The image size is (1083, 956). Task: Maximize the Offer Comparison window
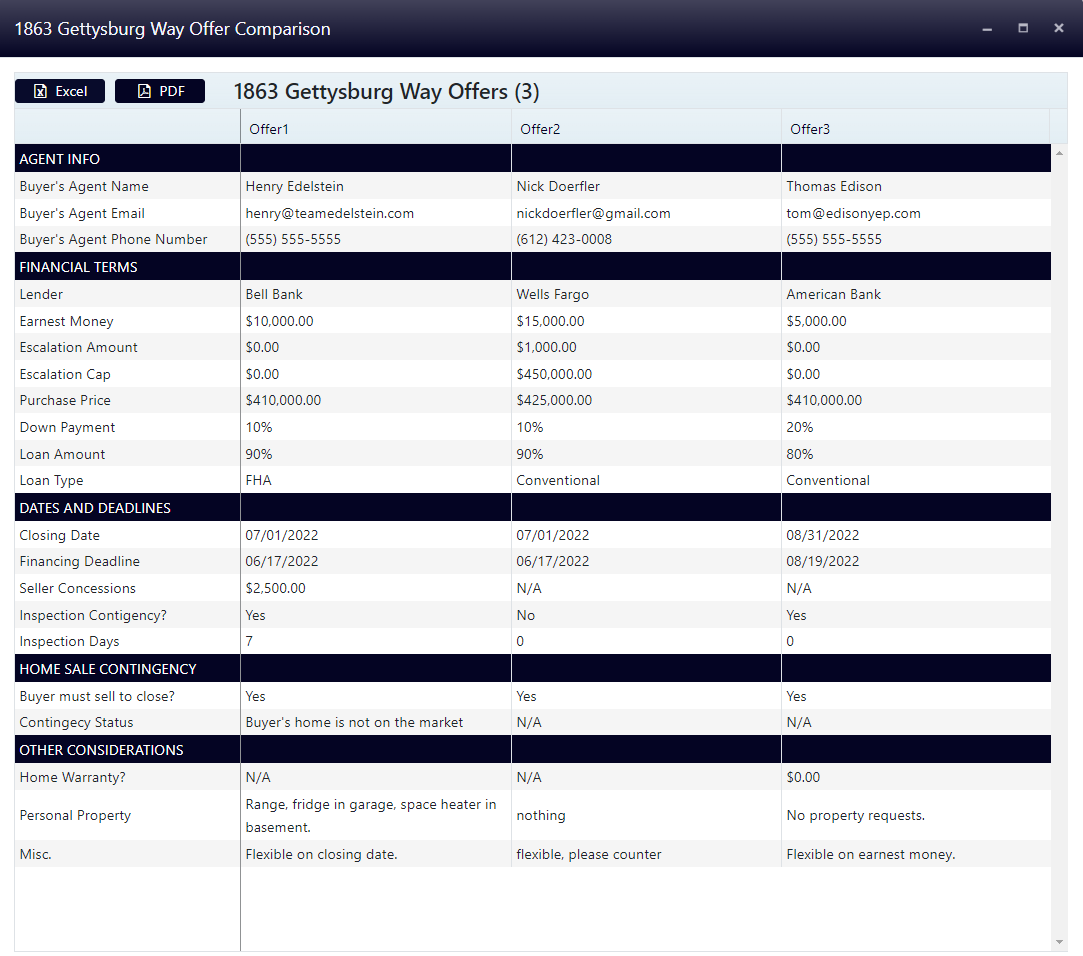1023,29
